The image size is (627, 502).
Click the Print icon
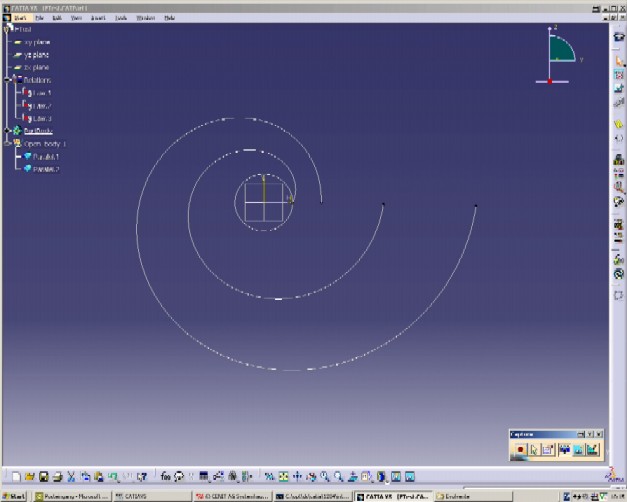(x=58, y=476)
